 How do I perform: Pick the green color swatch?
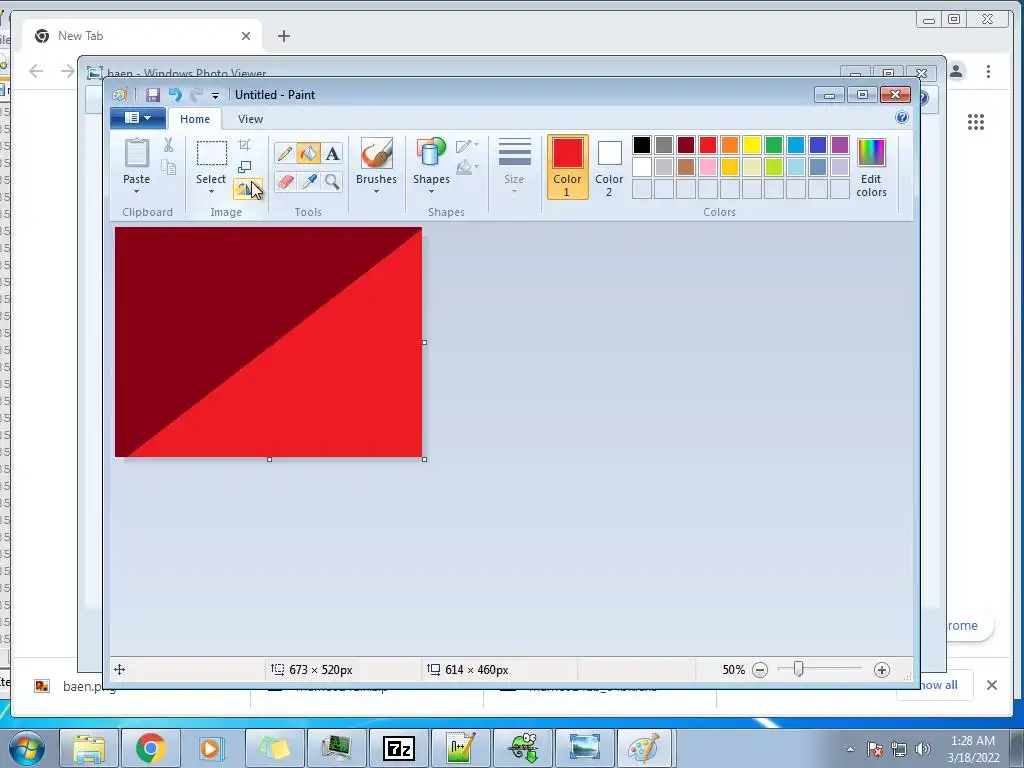tap(774, 145)
